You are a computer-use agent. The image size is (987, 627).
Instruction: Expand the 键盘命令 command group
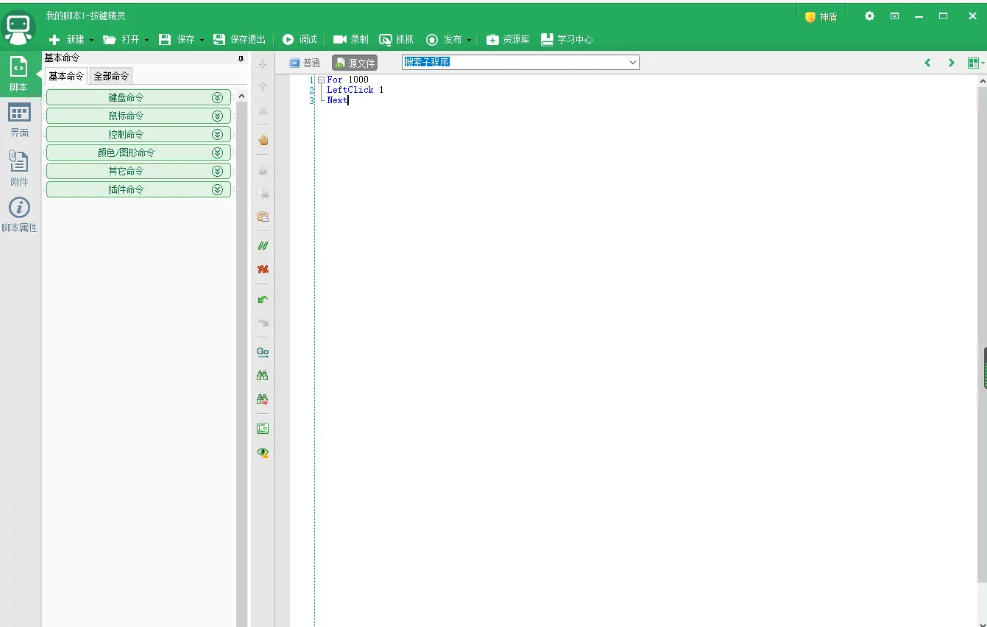pos(217,97)
